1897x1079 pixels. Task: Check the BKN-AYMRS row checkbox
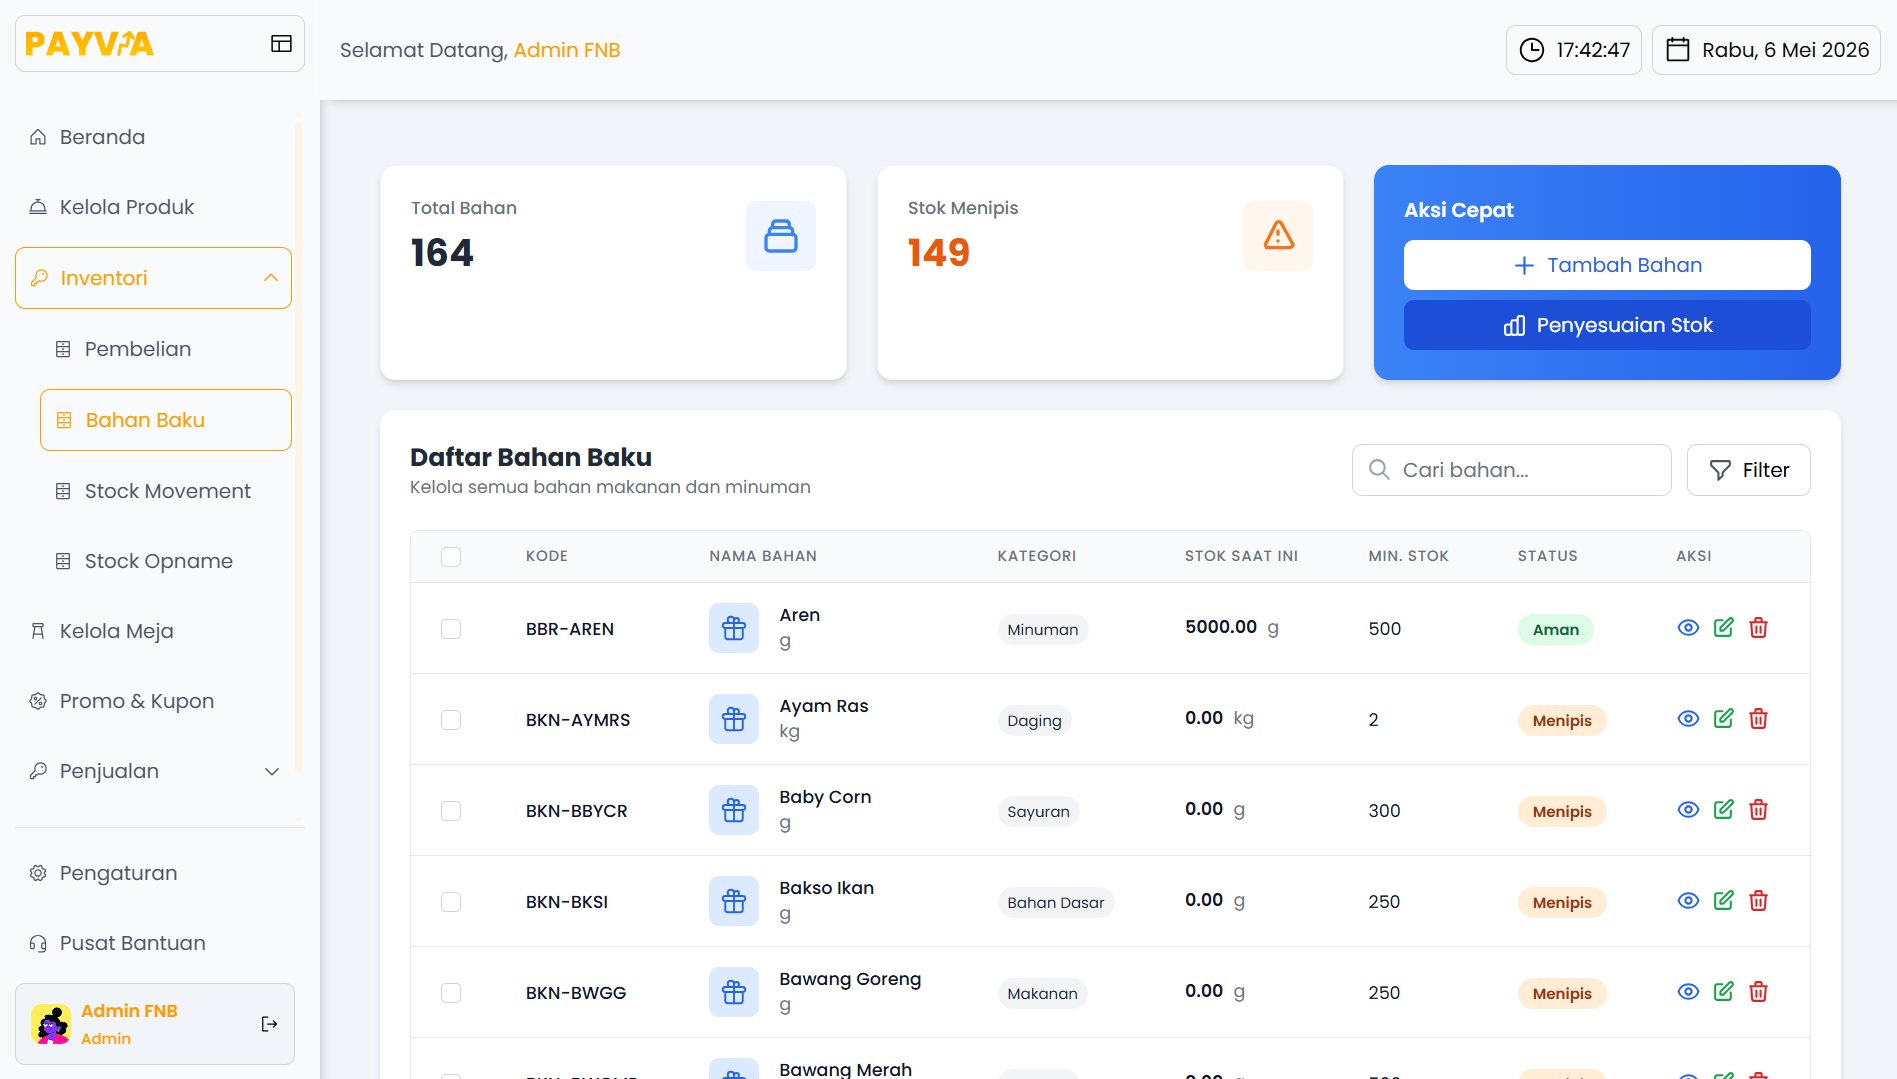click(451, 720)
